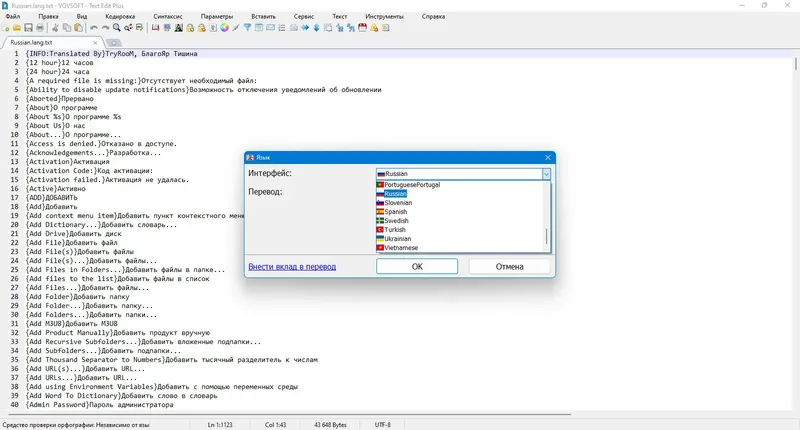The height and width of the screenshot is (430, 800).
Task: Click the envelope toolbar icon
Action: pos(270,28)
